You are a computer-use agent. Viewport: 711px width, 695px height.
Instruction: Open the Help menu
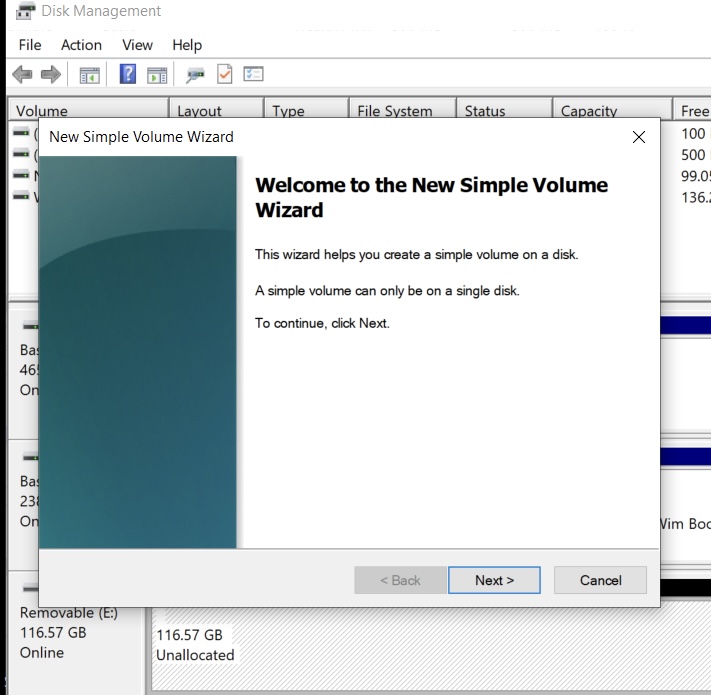(x=187, y=45)
